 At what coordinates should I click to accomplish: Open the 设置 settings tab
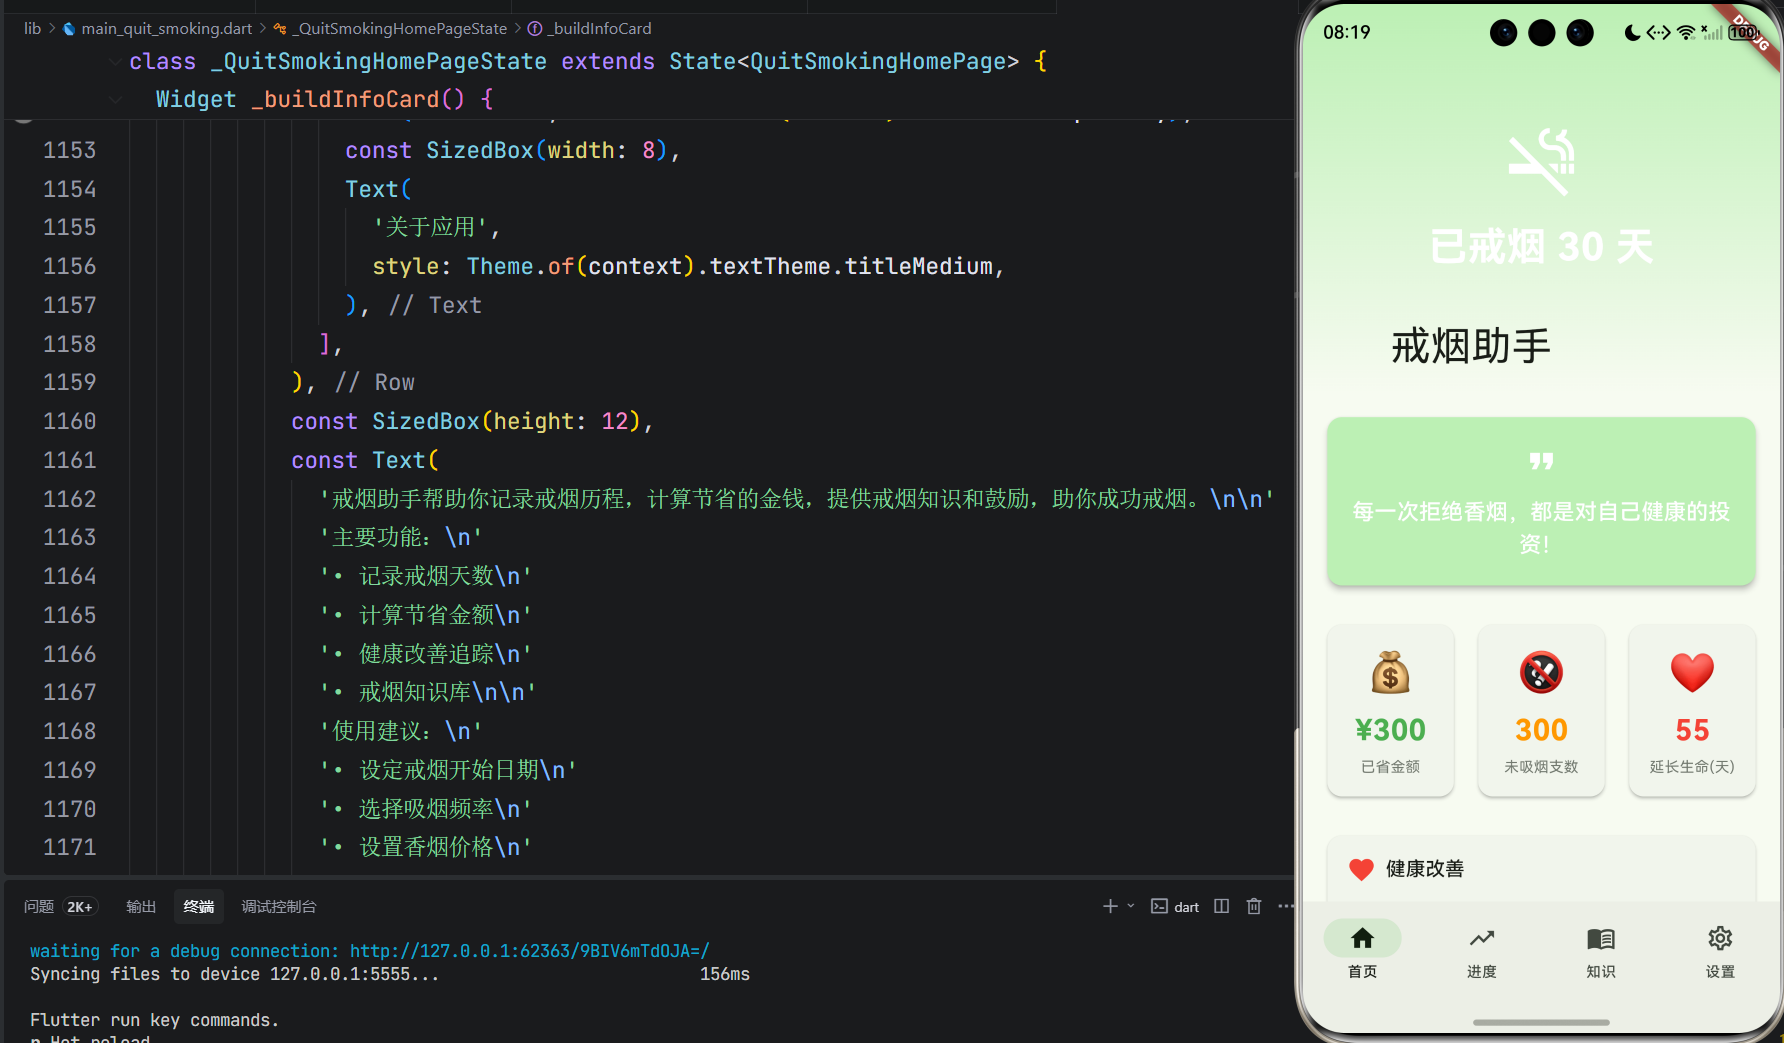[x=1720, y=950]
